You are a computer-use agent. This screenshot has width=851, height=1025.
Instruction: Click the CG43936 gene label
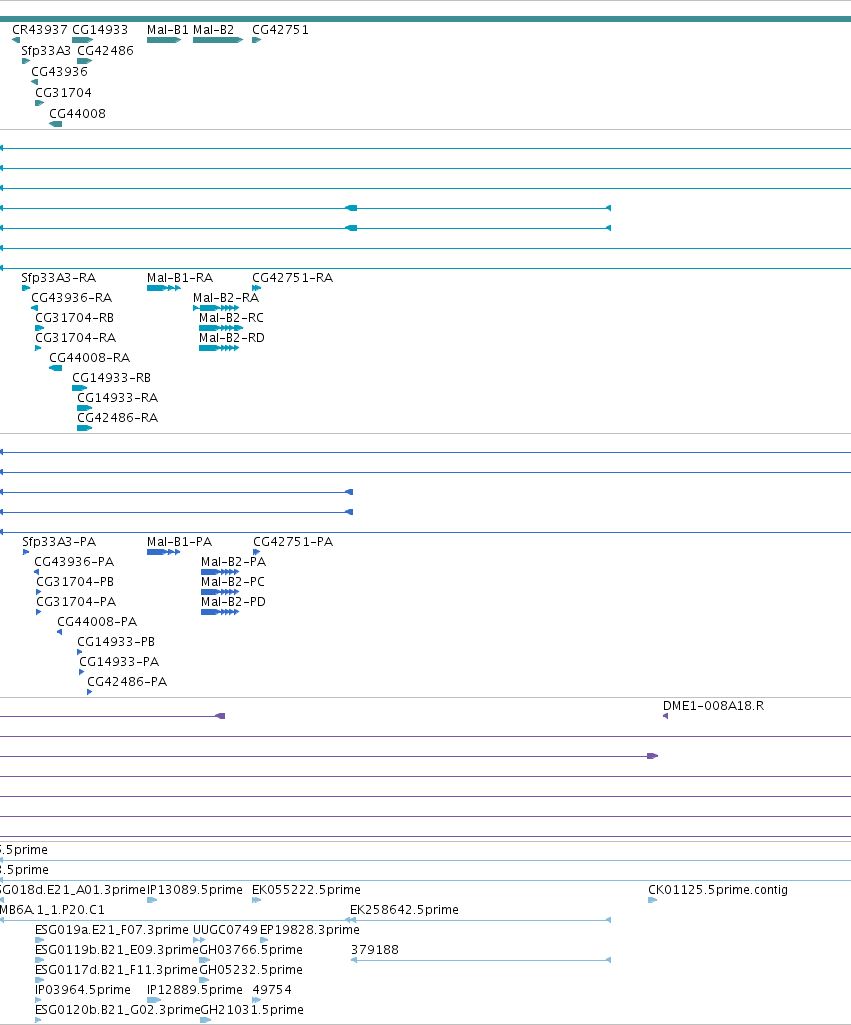(x=59, y=72)
